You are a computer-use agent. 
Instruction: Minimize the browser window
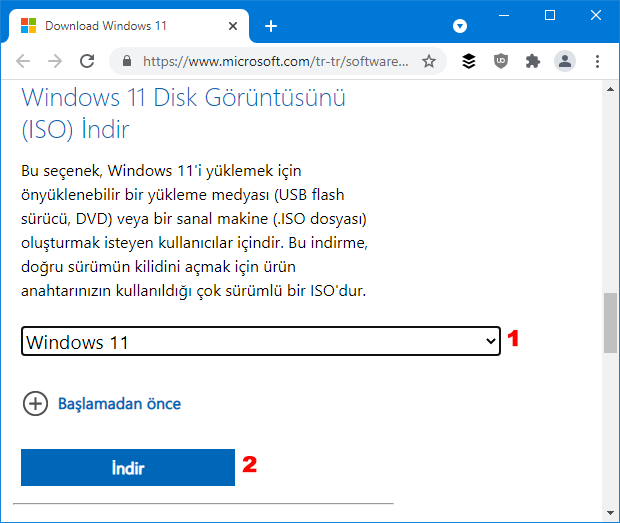pos(504,16)
